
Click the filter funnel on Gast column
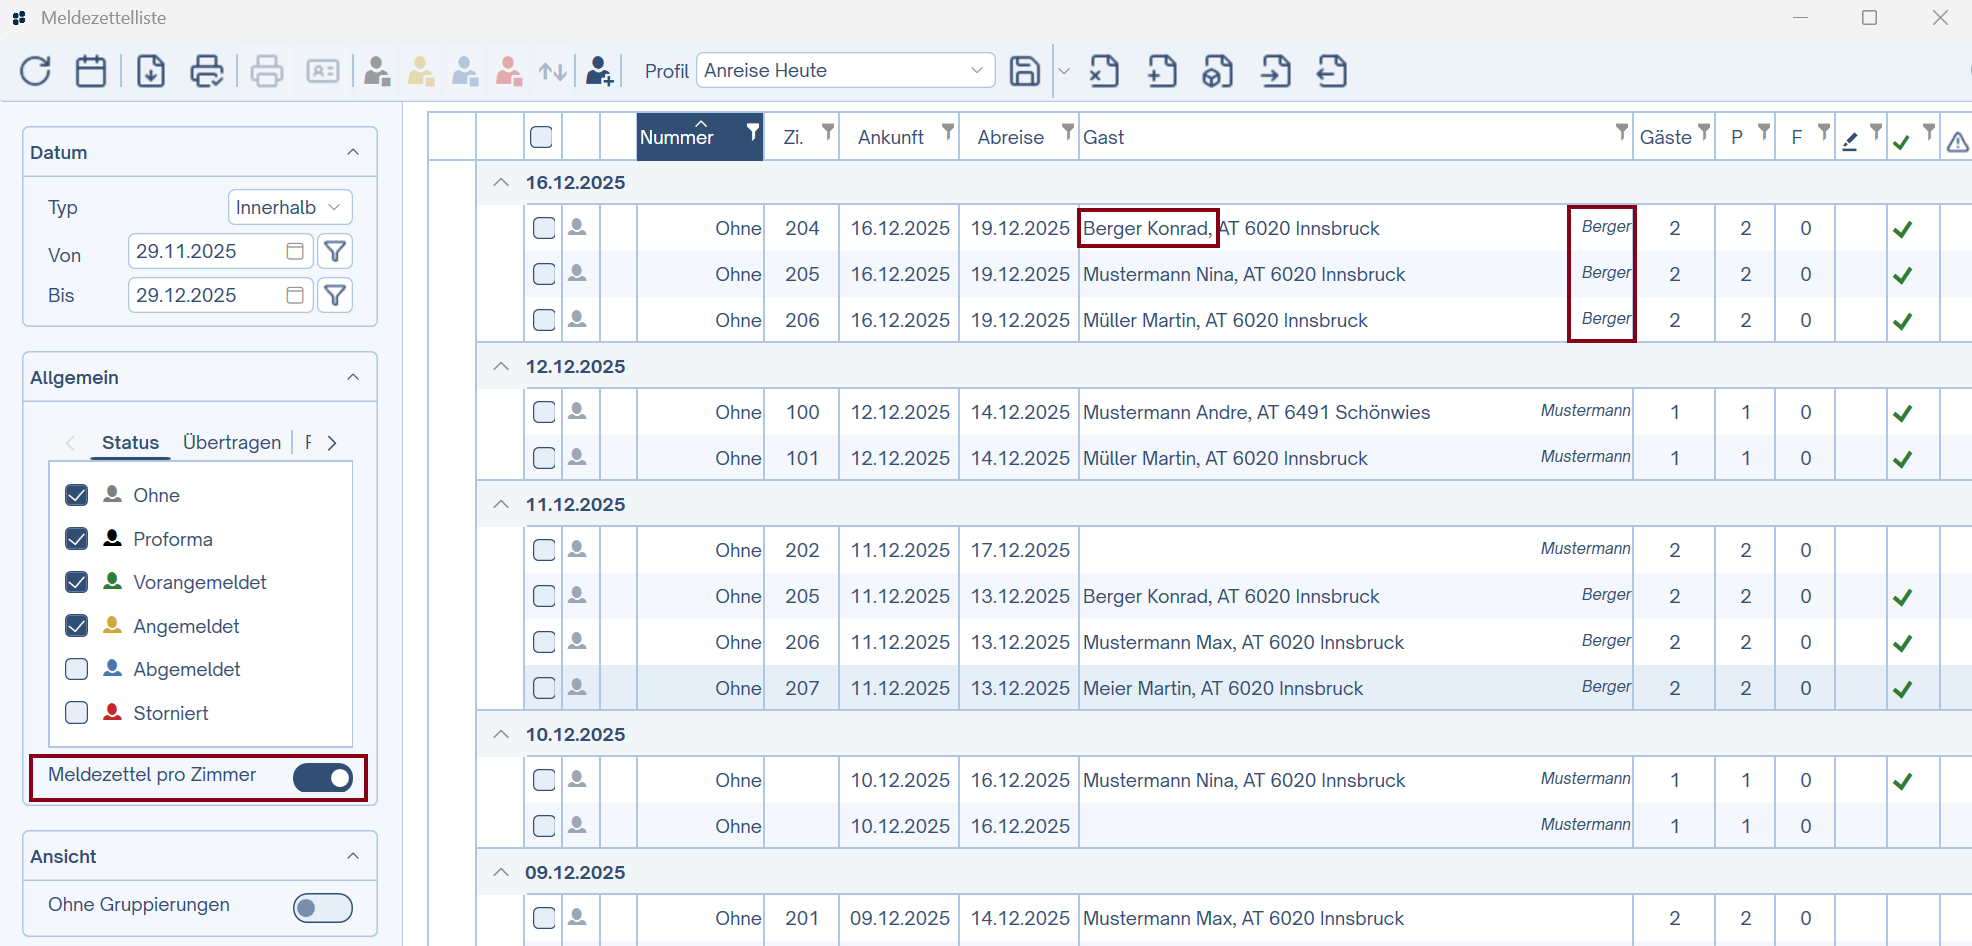(1621, 132)
